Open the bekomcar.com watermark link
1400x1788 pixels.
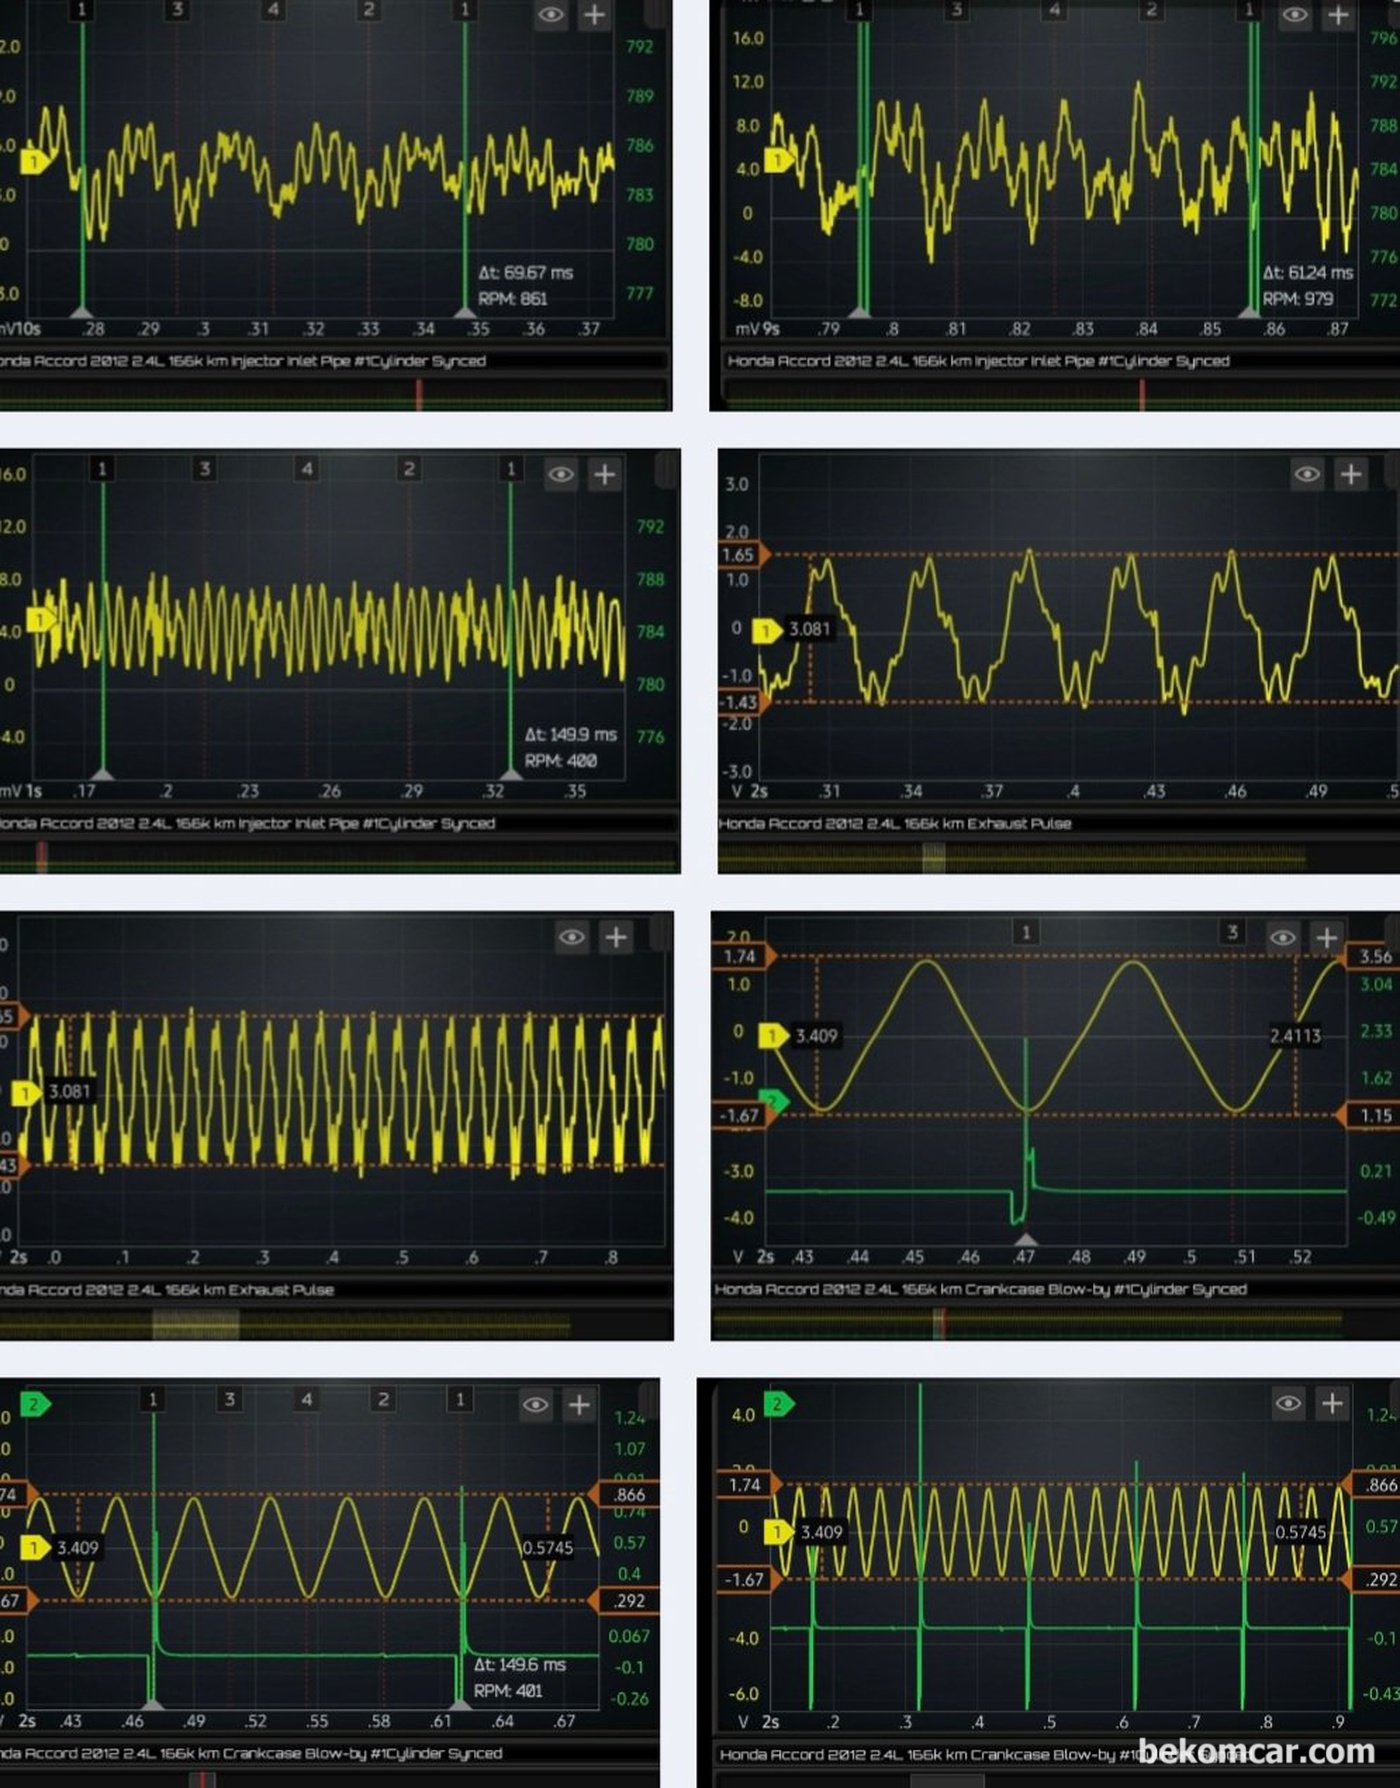[x=1256, y=1751]
